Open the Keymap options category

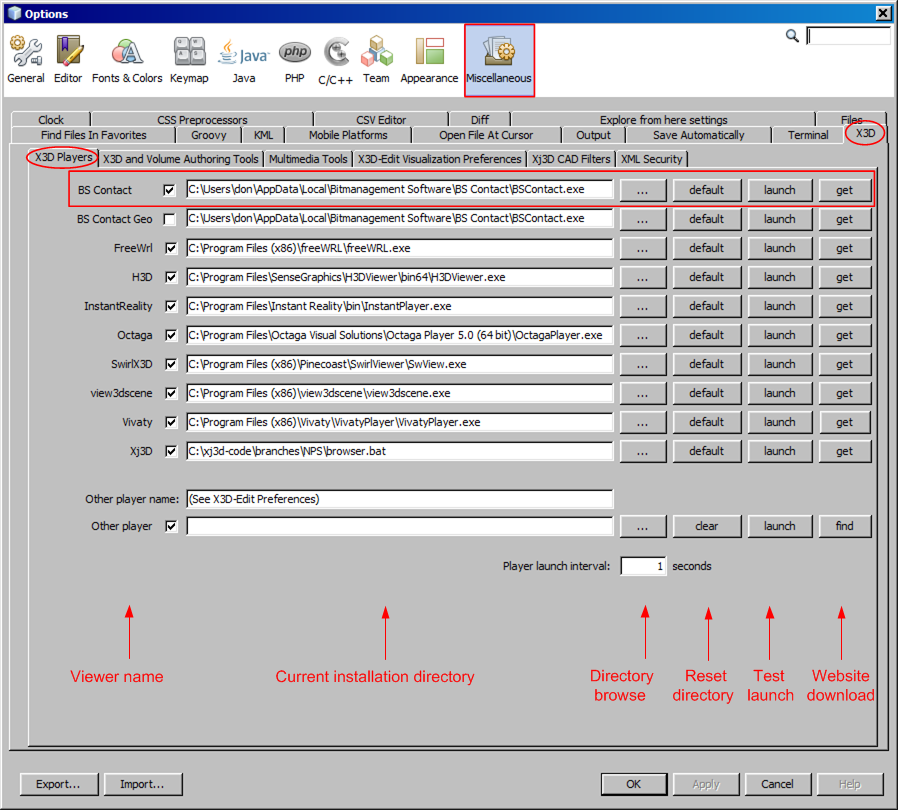click(189, 60)
